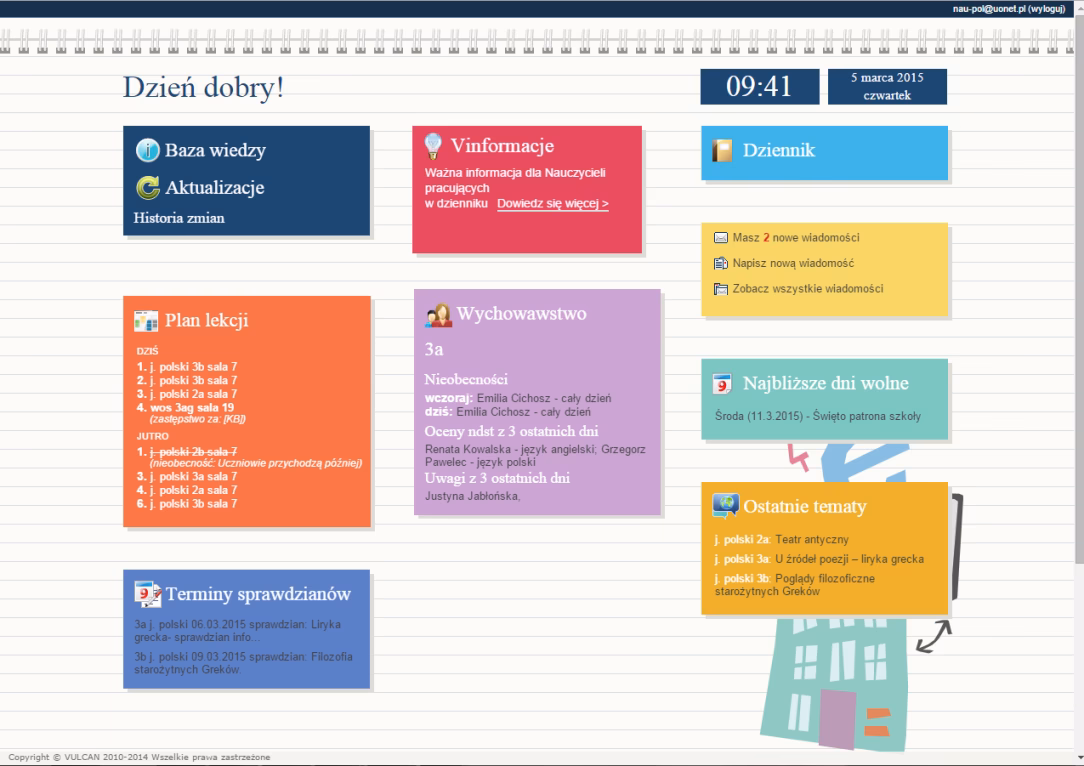
Task: Click the new messages envelope icon
Action: [721, 238]
